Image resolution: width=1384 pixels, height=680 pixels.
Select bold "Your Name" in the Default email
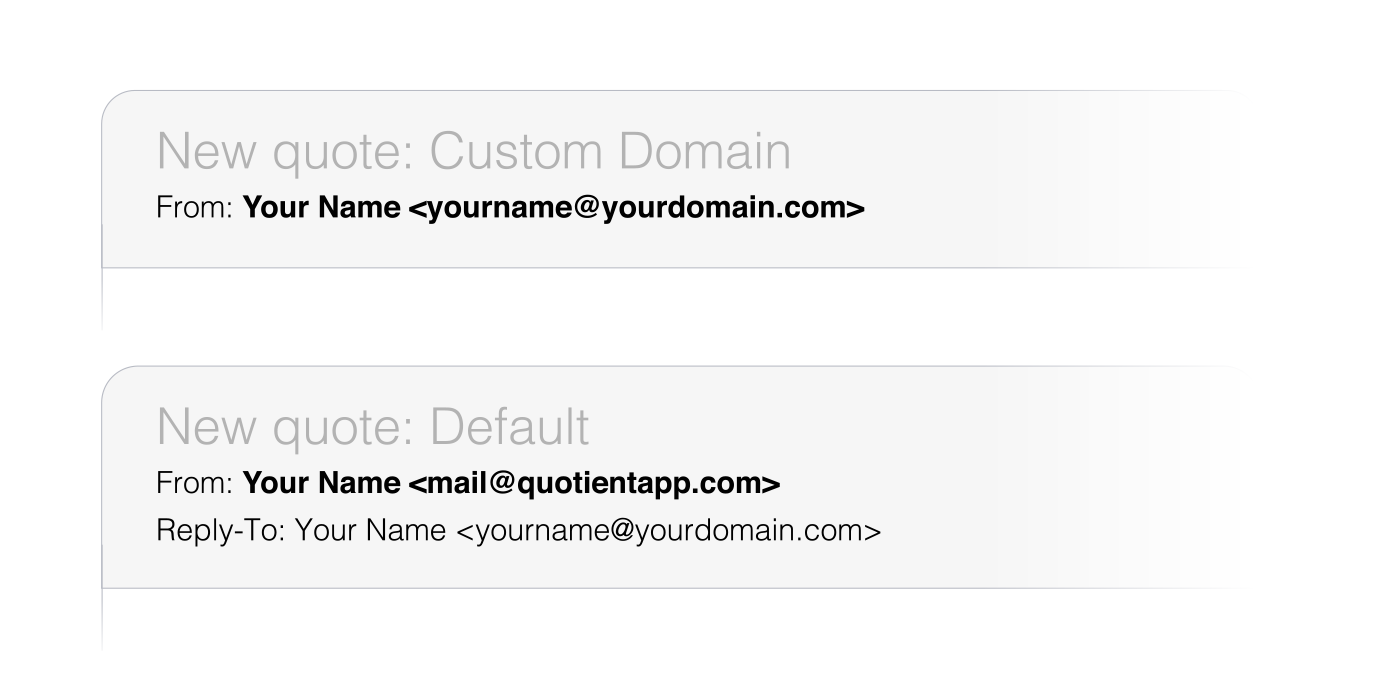pyautogui.click(x=322, y=484)
